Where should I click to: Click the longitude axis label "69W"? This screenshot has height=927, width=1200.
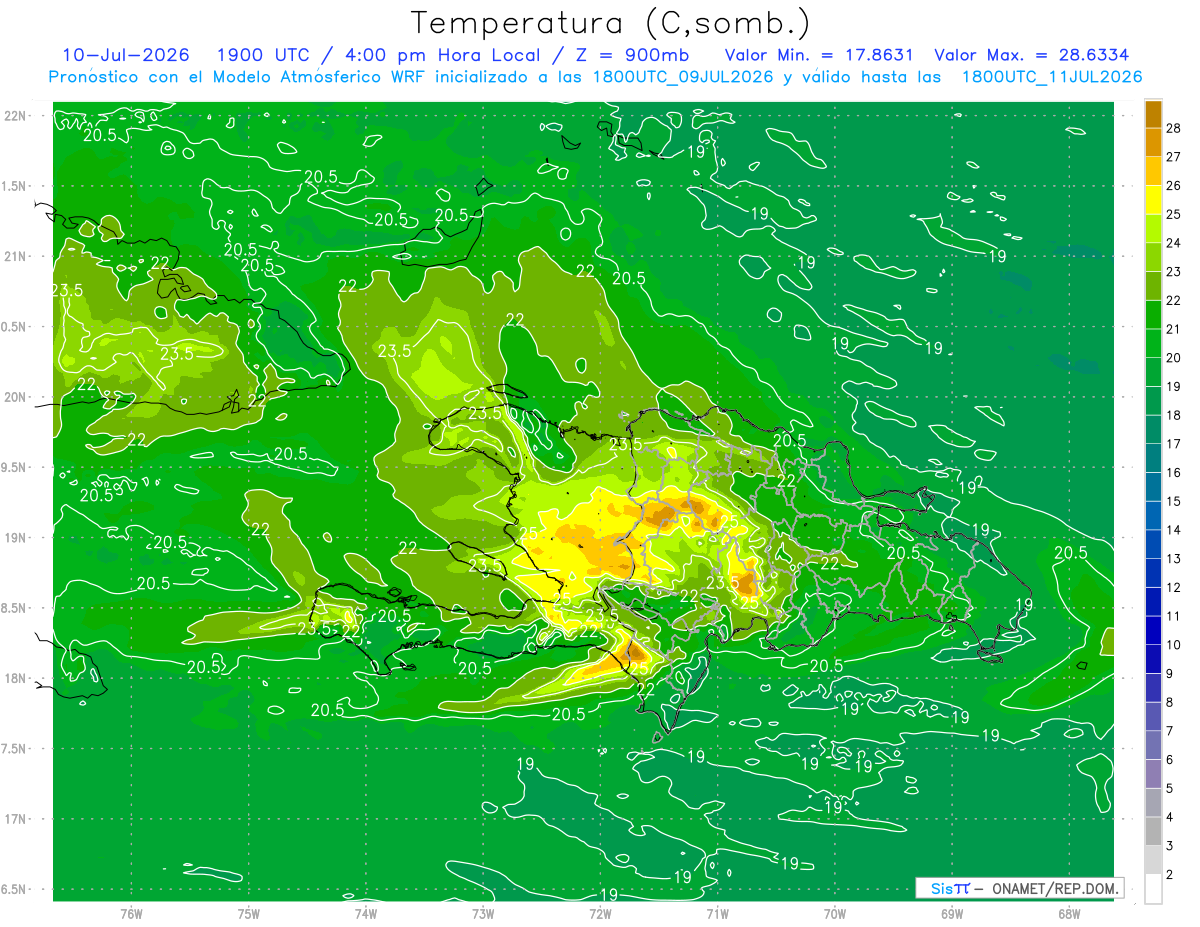pos(952,914)
